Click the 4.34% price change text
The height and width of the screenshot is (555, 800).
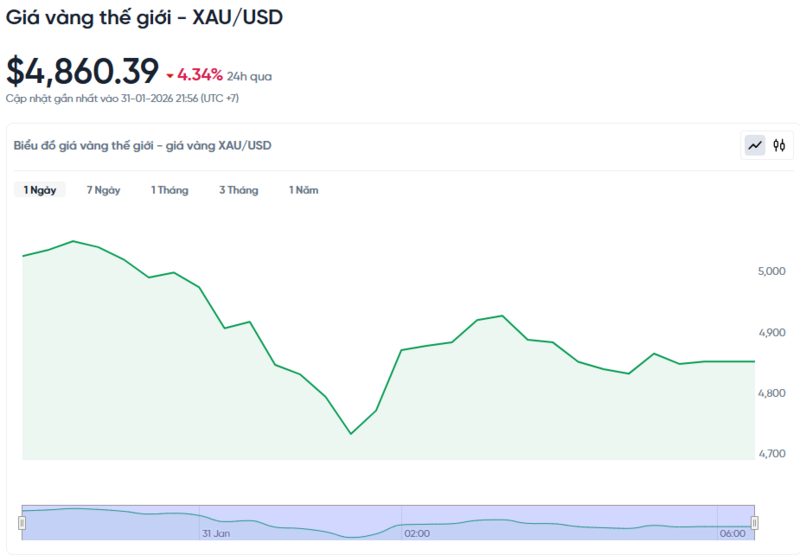(x=200, y=75)
